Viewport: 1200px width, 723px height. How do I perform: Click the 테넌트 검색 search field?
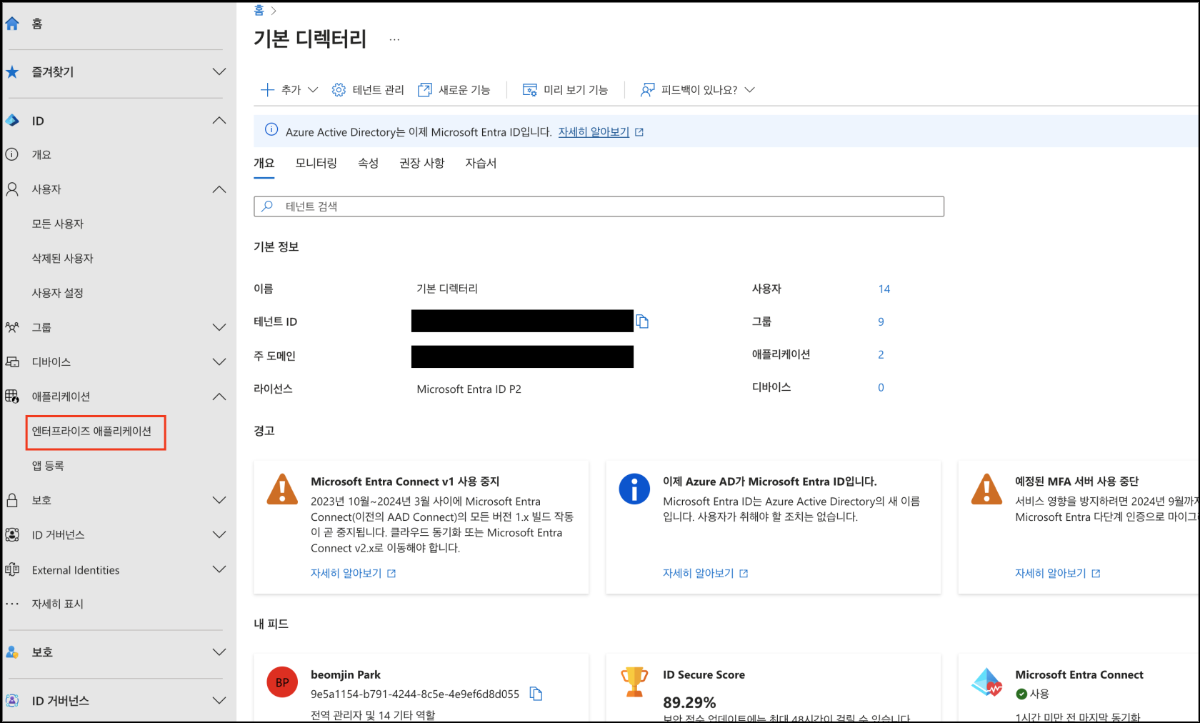(600, 206)
